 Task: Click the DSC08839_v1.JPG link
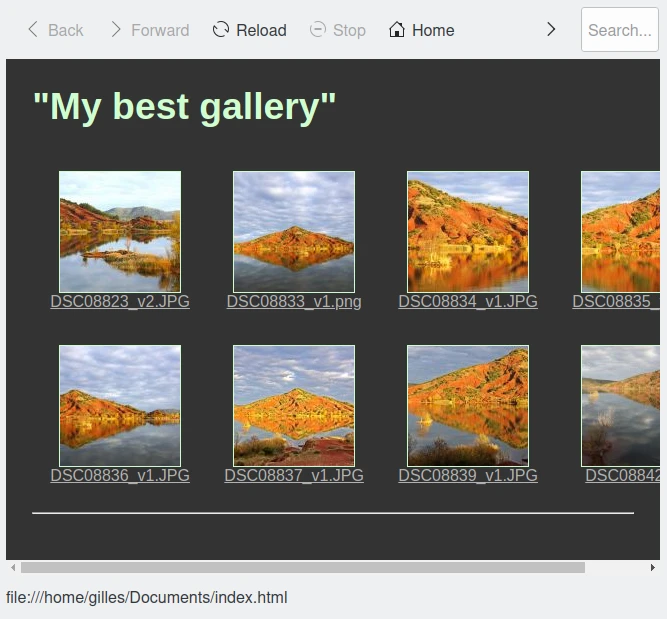pyautogui.click(x=468, y=476)
